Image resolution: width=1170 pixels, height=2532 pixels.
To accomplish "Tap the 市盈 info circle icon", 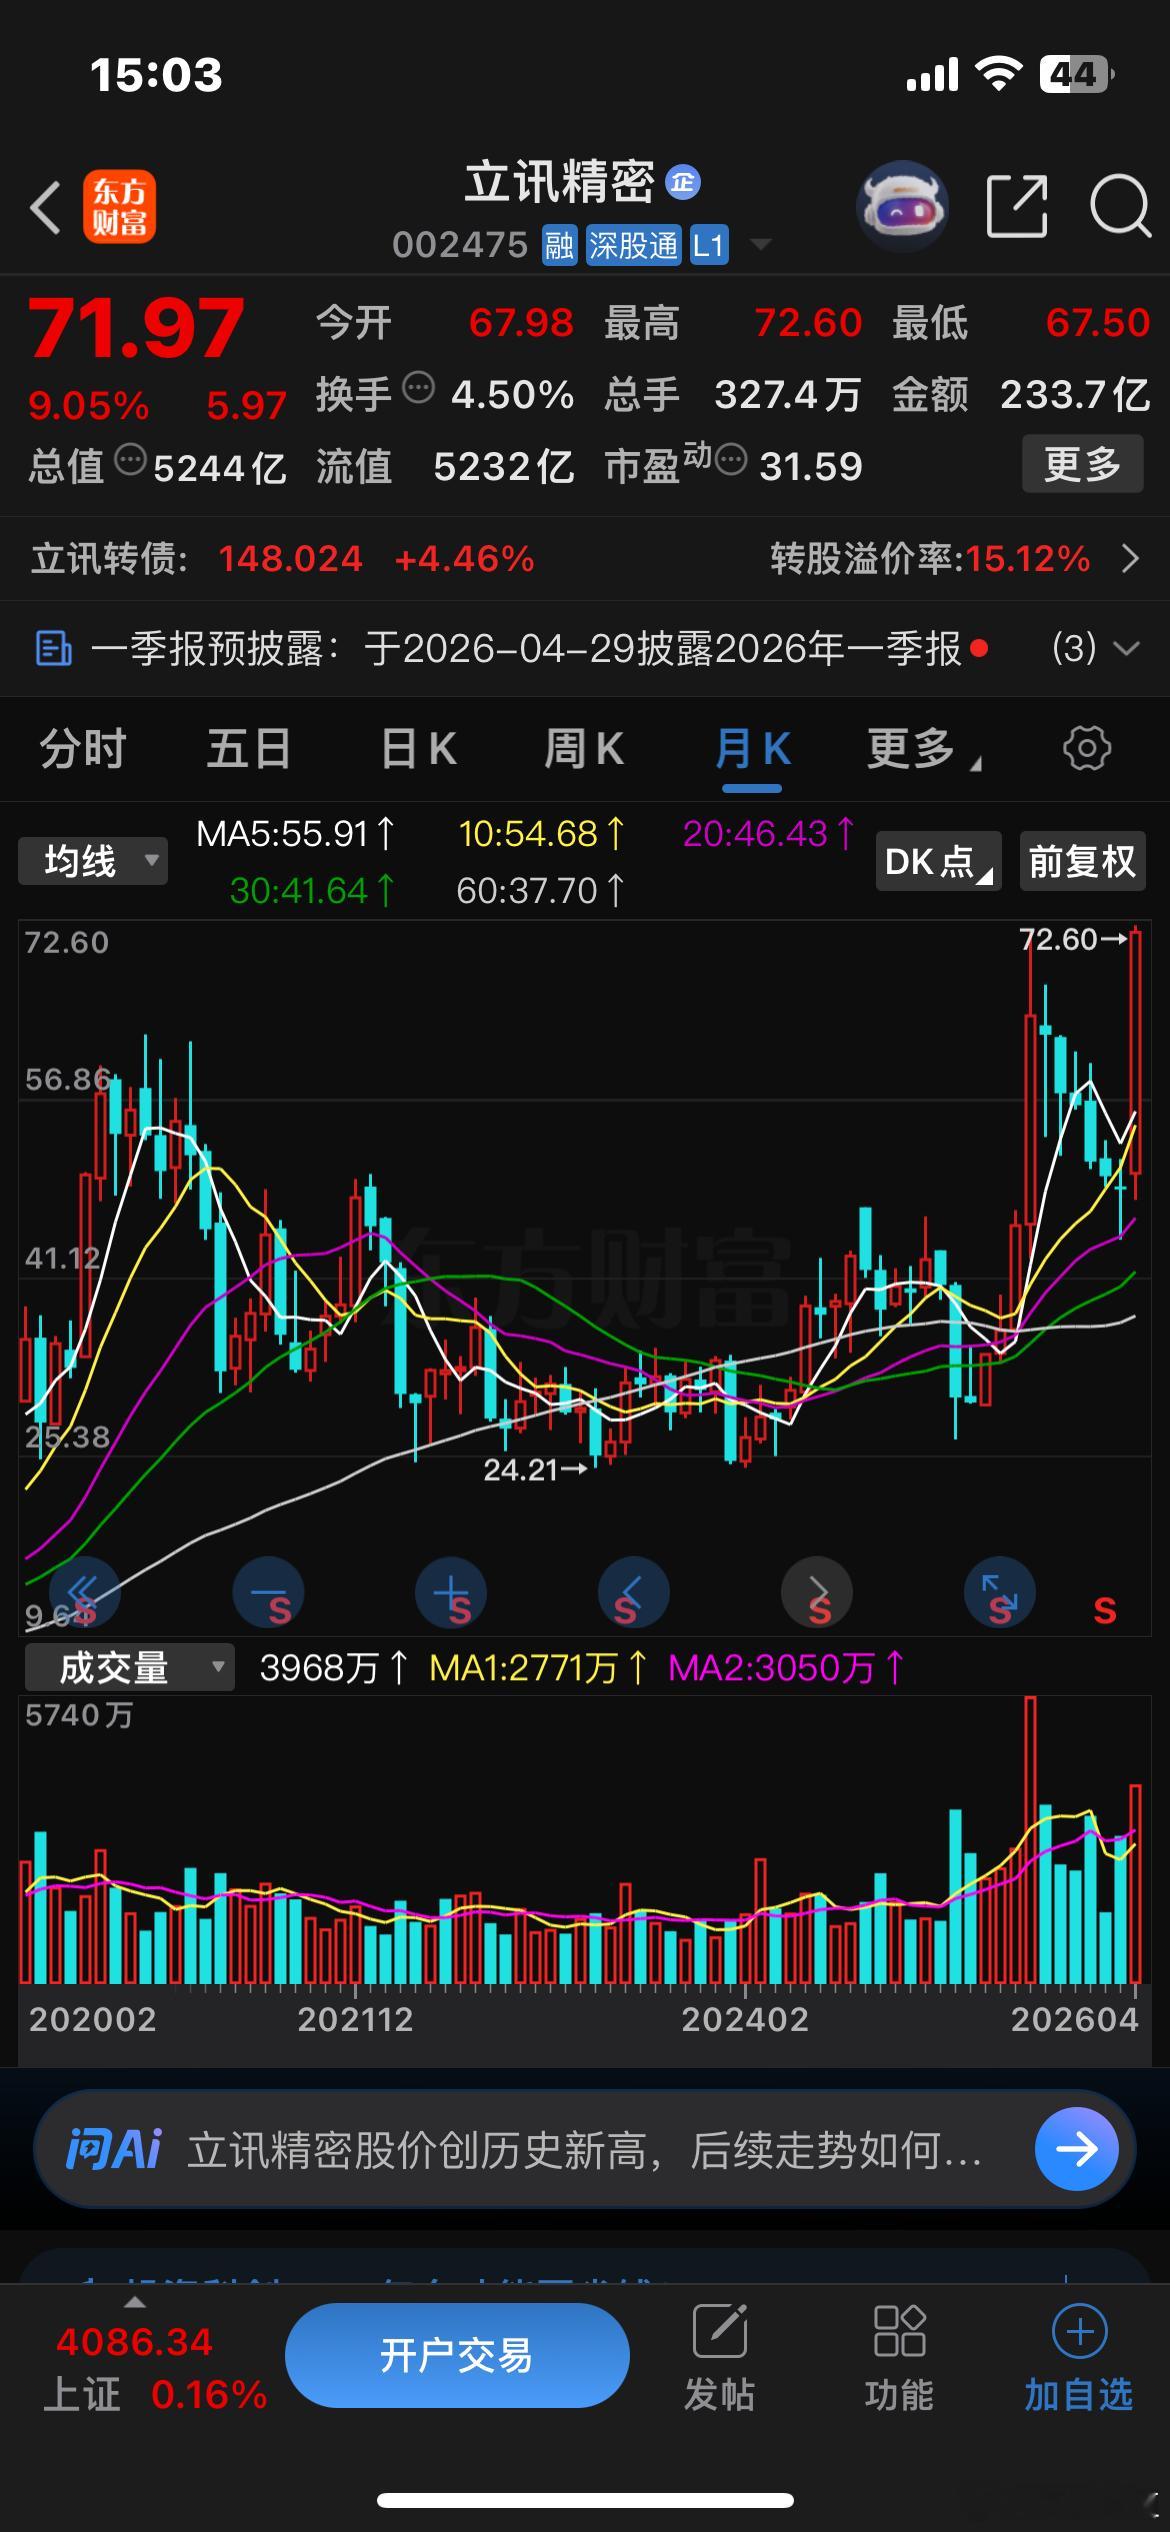I will (x=731, y=460).
